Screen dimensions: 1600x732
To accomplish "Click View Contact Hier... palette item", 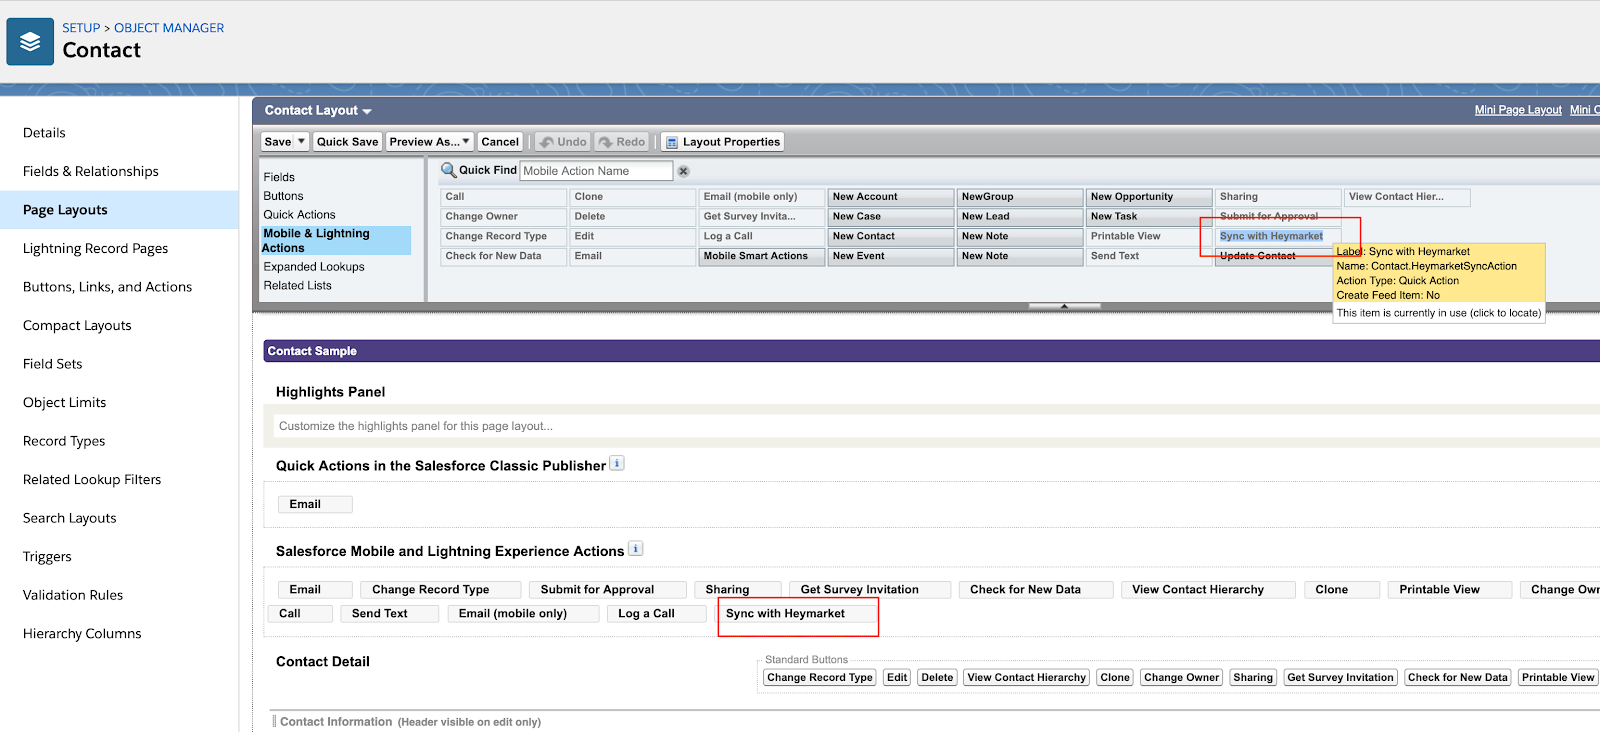I will click(x=1407, y=197).
